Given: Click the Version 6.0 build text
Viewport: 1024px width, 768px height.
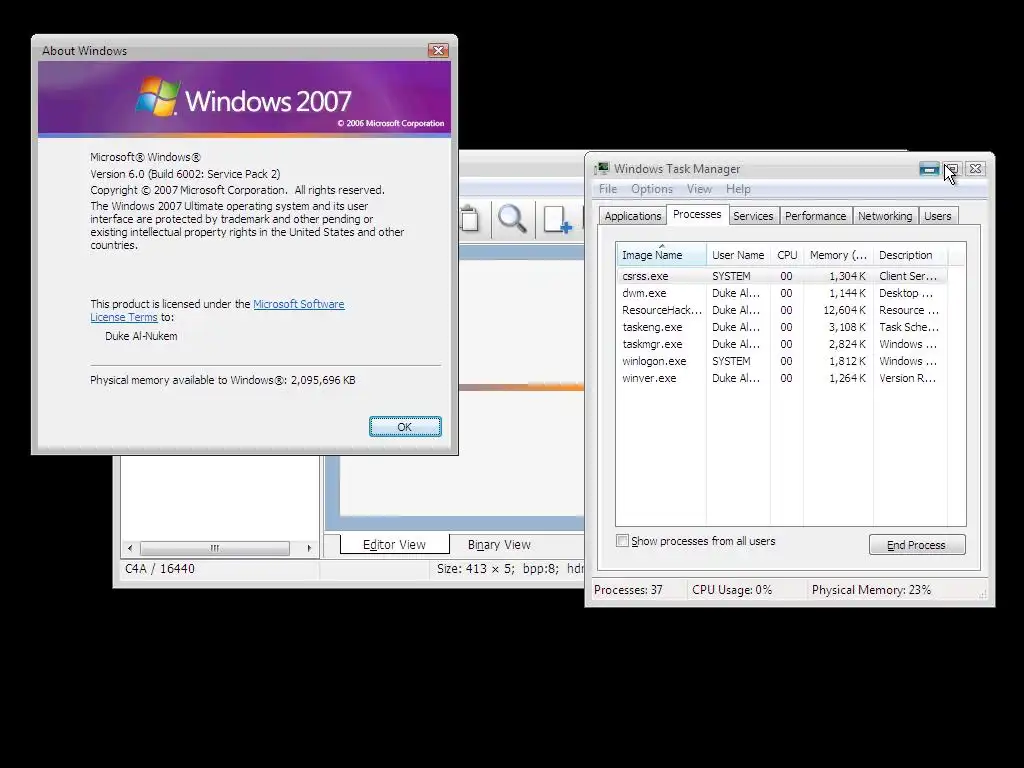Looking at the screenshot, I should (185, 174).
